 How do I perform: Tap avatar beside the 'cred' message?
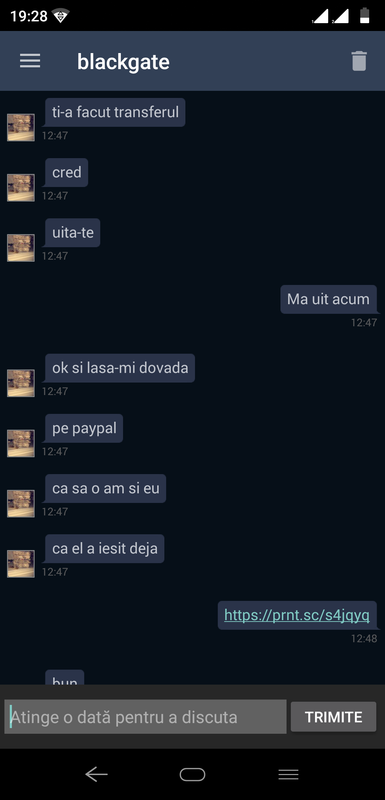(x=21, y=188)
